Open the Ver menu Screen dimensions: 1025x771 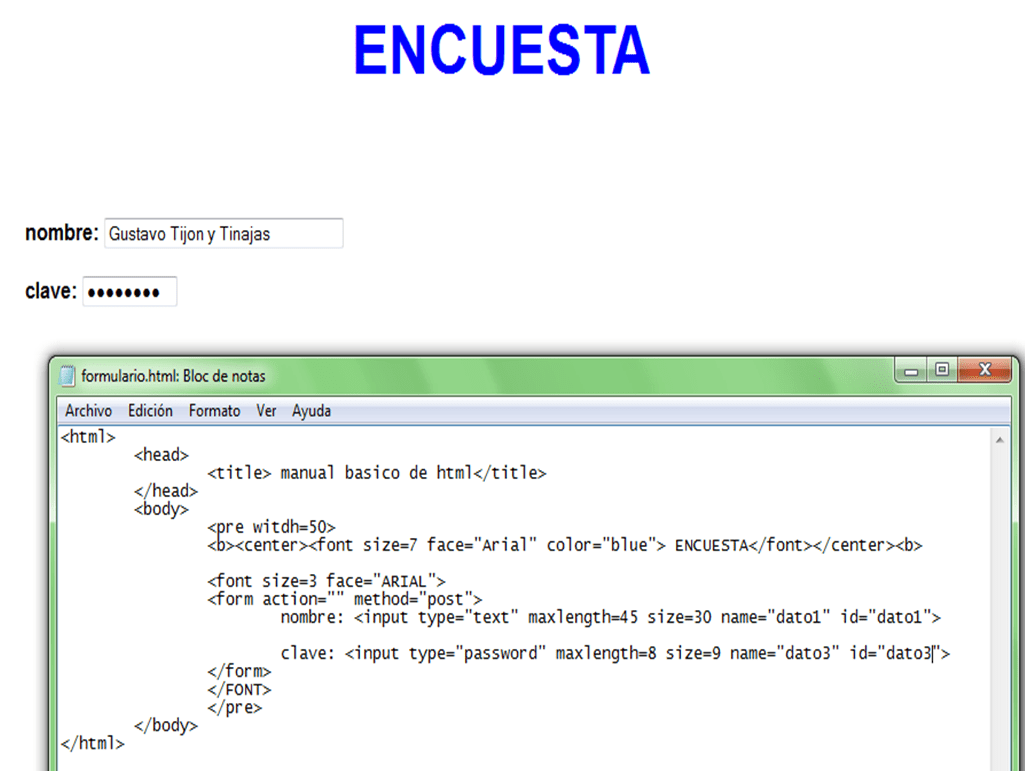pos(266,411)
